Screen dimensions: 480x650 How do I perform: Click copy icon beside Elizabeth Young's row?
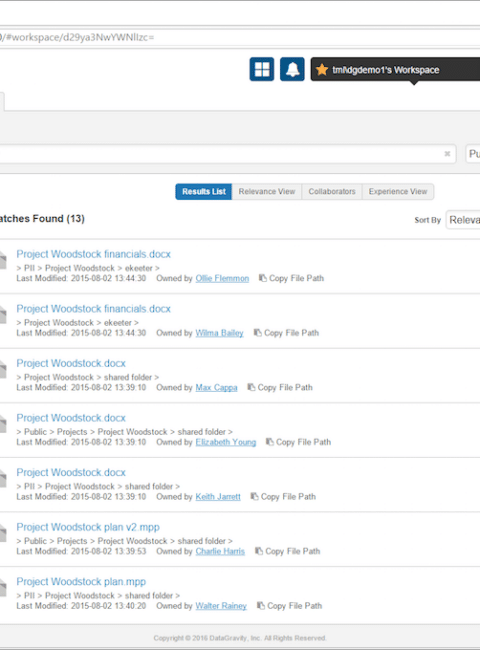[269, 441]
